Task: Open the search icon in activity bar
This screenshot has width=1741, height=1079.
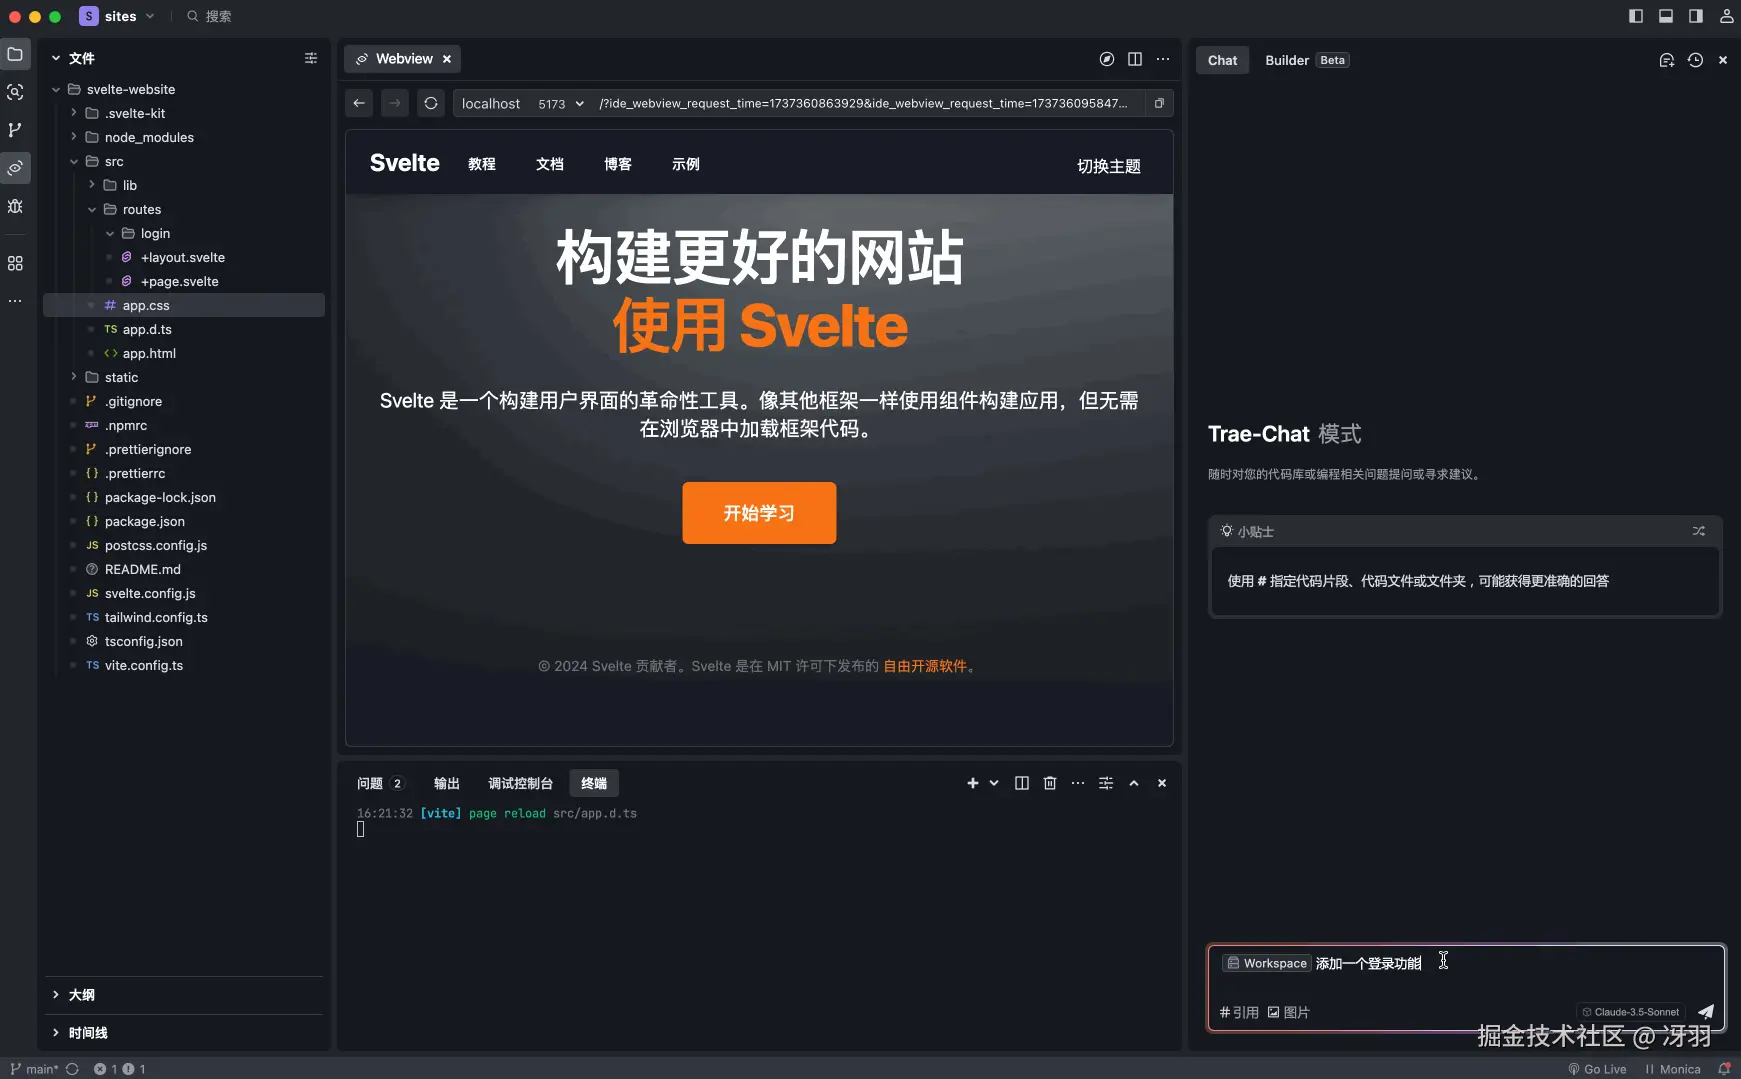Action: click(x=15, y=92)
